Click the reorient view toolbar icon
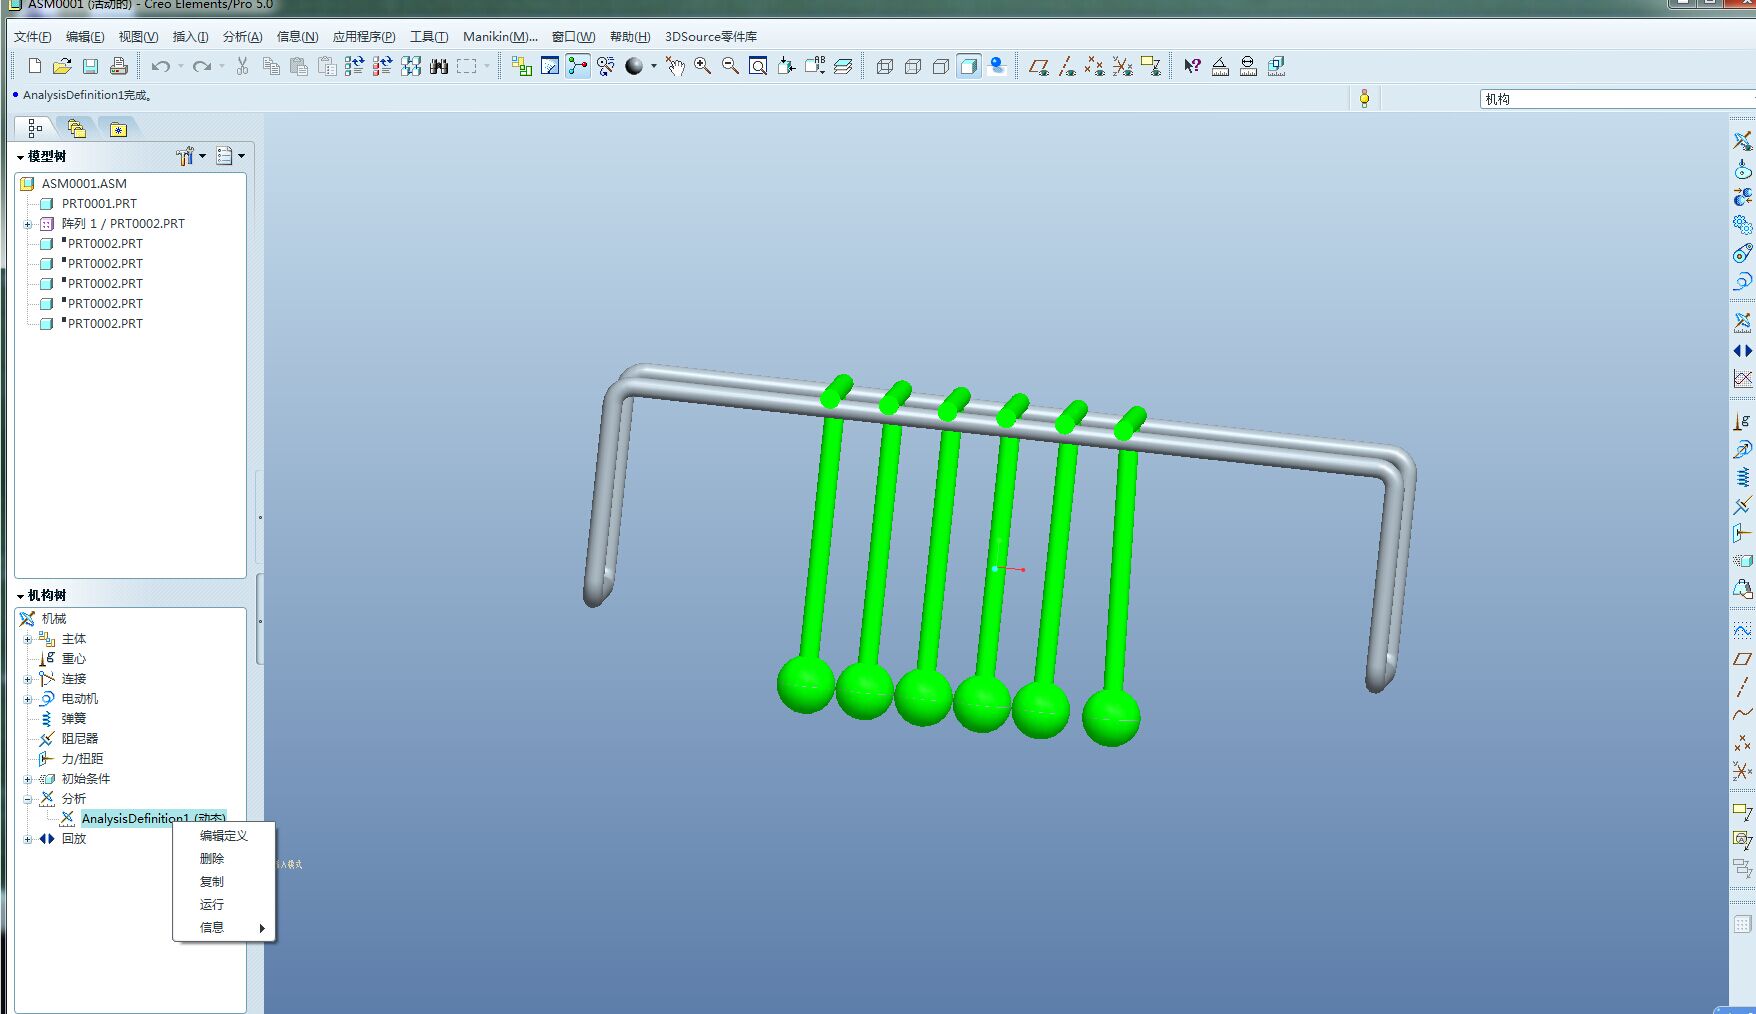The height and width of the screenshot is (1014, 1756). [787, 66]
